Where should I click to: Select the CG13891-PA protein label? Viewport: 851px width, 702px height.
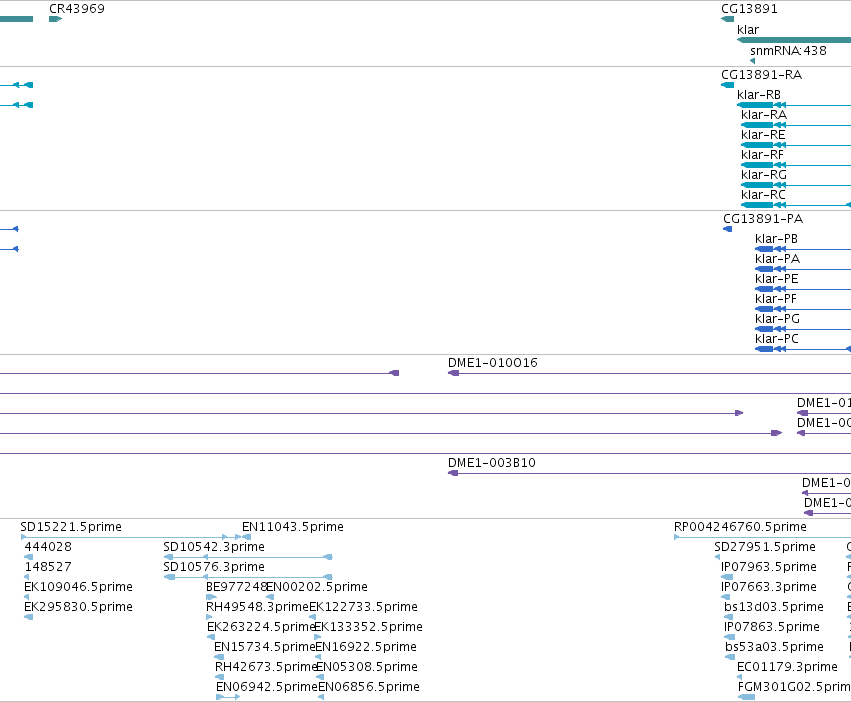tap(763, 219)
